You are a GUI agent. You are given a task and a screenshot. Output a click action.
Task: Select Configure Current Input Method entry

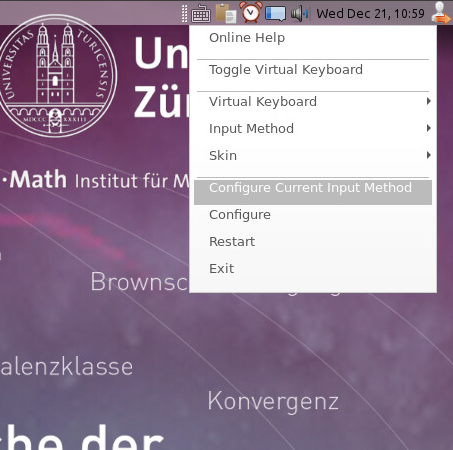click(x=313, y=192)
